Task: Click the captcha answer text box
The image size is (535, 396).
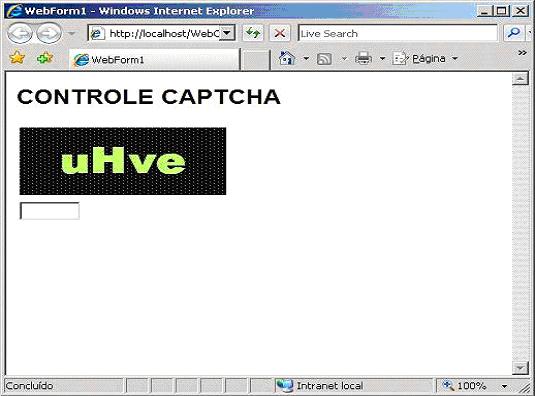Action: (x=50, y=211)
